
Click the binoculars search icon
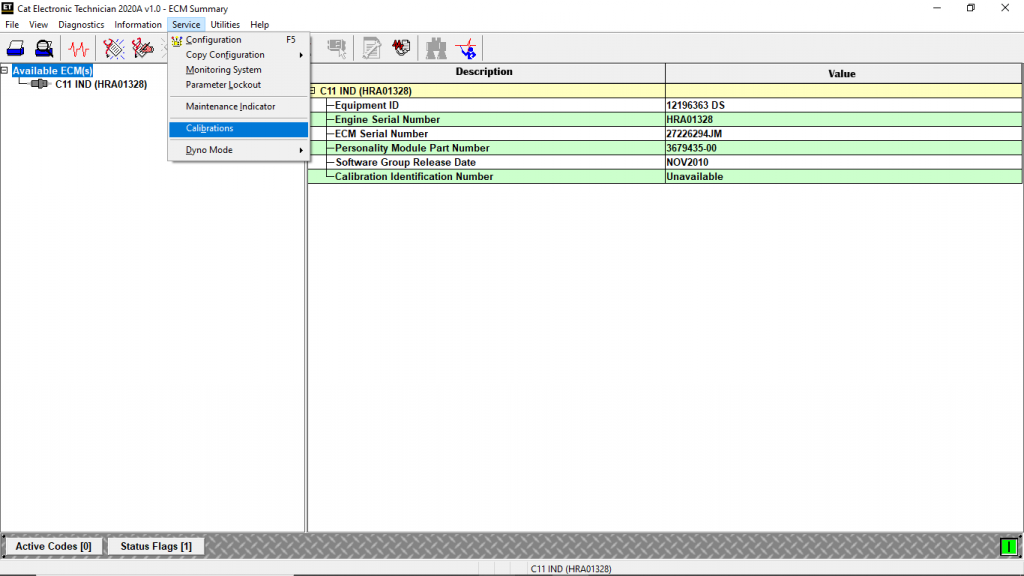(435, 47)
